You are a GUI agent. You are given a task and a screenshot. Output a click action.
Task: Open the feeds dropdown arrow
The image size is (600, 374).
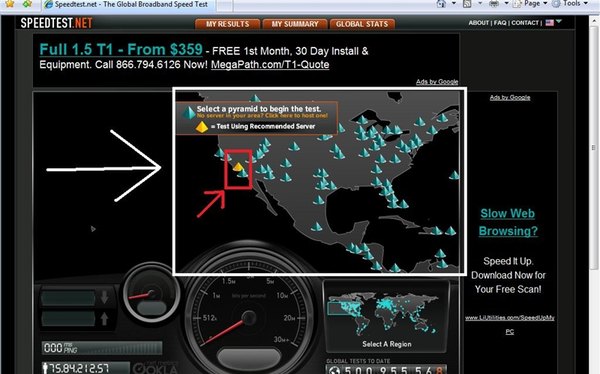coord(480,3)
